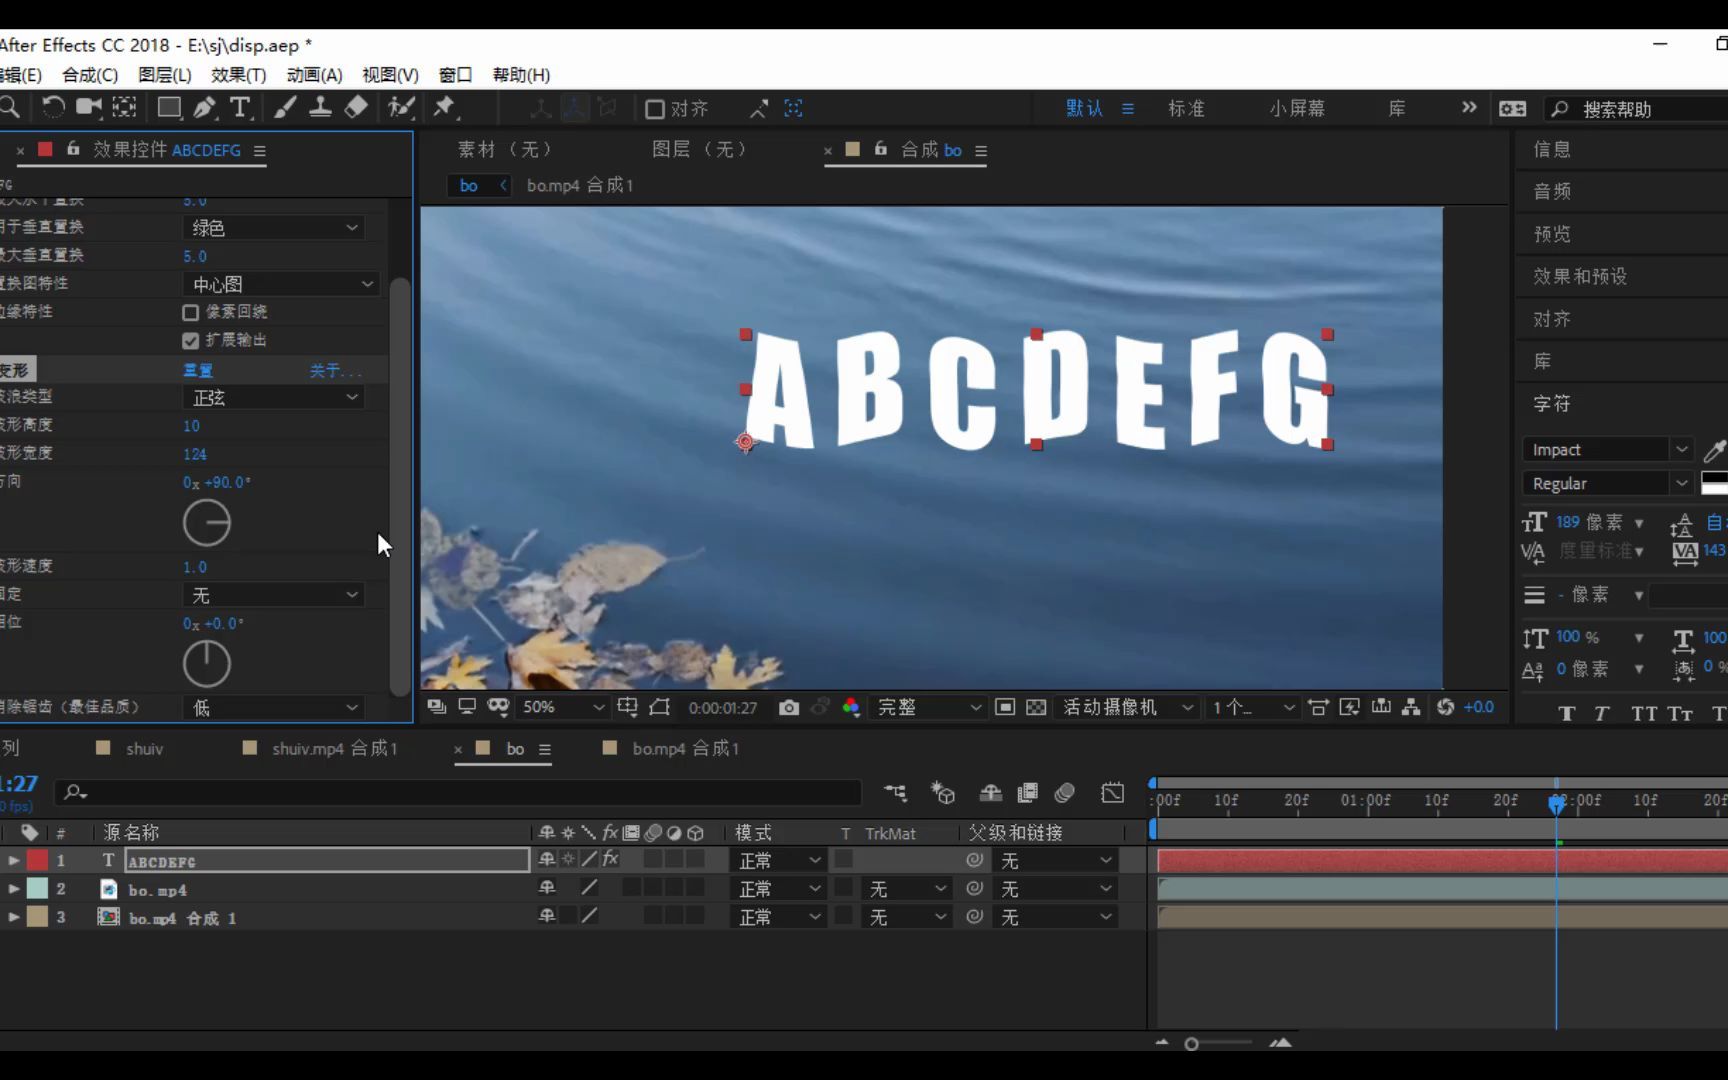The image size is (1728, 1080).
Task: Click draft 3D icon in timeline
Action: [x=943, y=793]
